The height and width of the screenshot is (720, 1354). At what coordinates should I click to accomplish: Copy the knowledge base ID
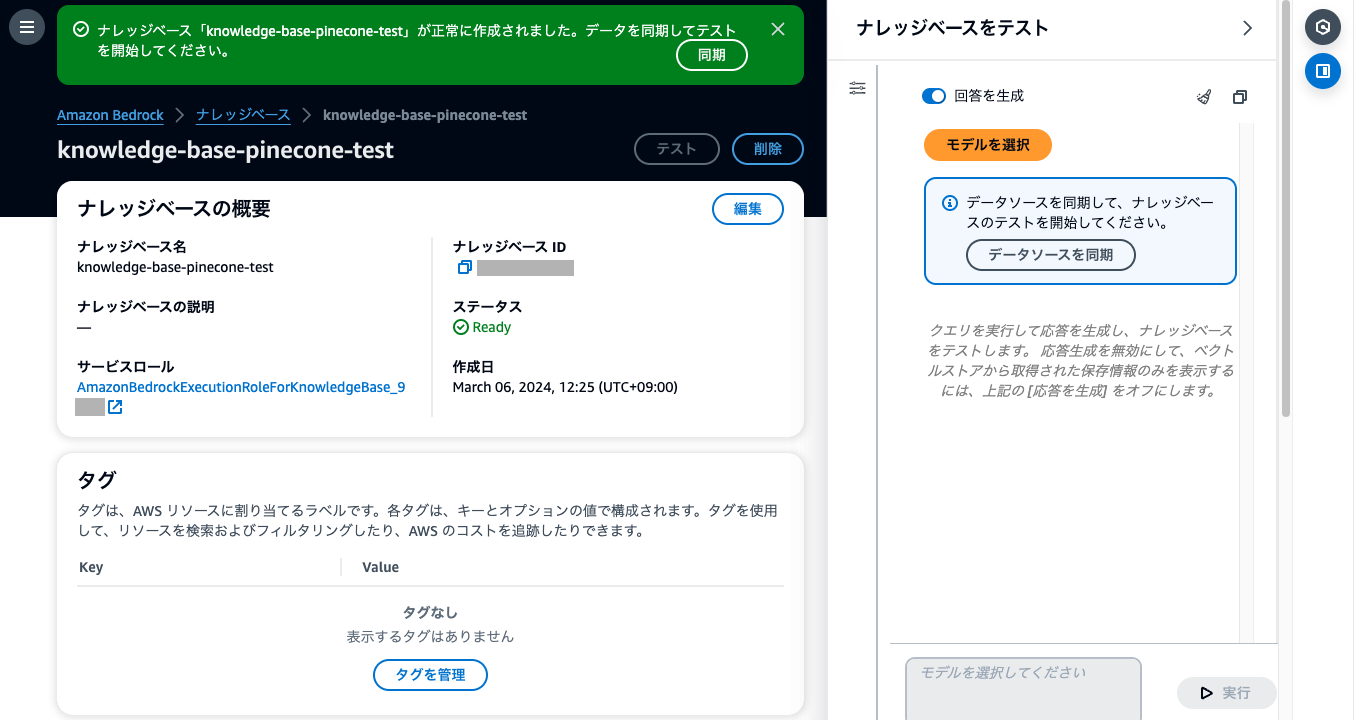click(x=464, y=268)
